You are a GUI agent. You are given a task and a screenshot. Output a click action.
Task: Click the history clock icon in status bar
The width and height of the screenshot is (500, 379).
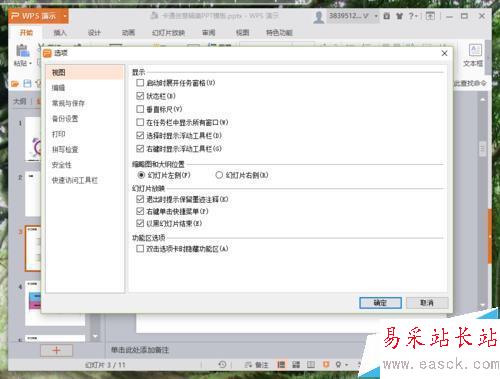coord(222,364)
